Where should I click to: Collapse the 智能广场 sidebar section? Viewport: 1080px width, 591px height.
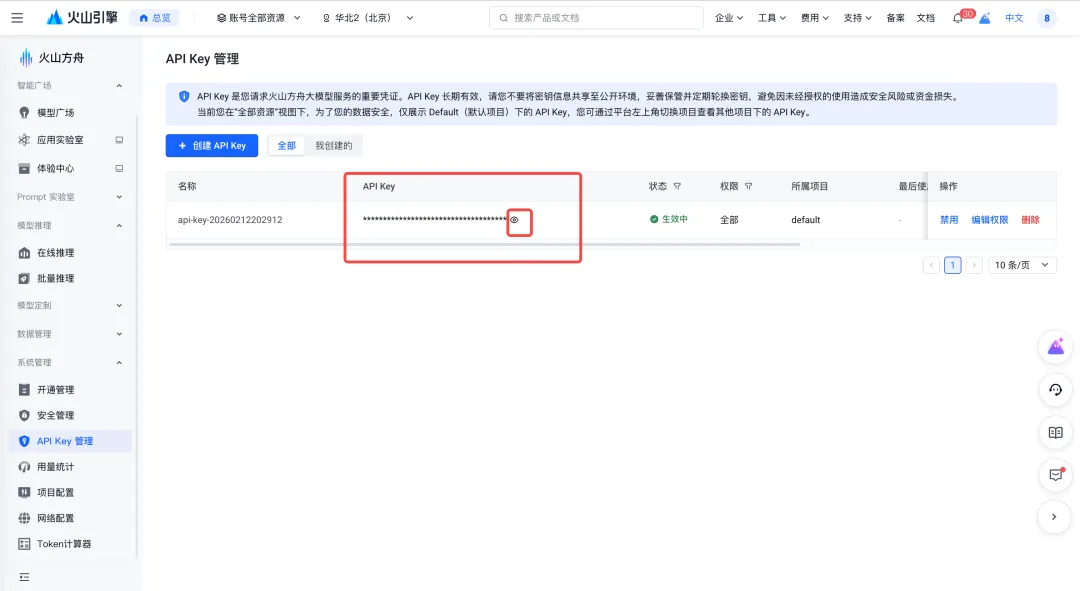pos(119,85)
